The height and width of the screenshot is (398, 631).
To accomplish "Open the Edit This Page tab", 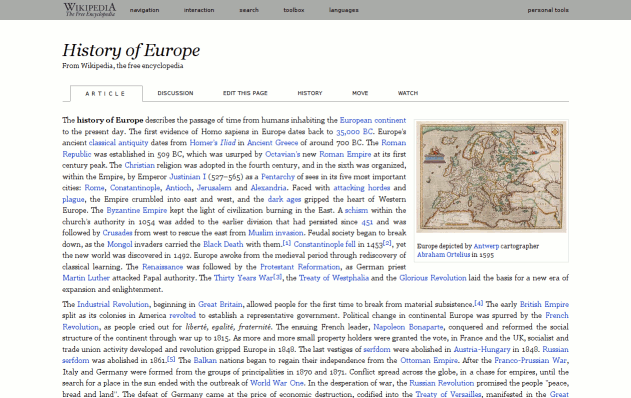I will point(245,93).
